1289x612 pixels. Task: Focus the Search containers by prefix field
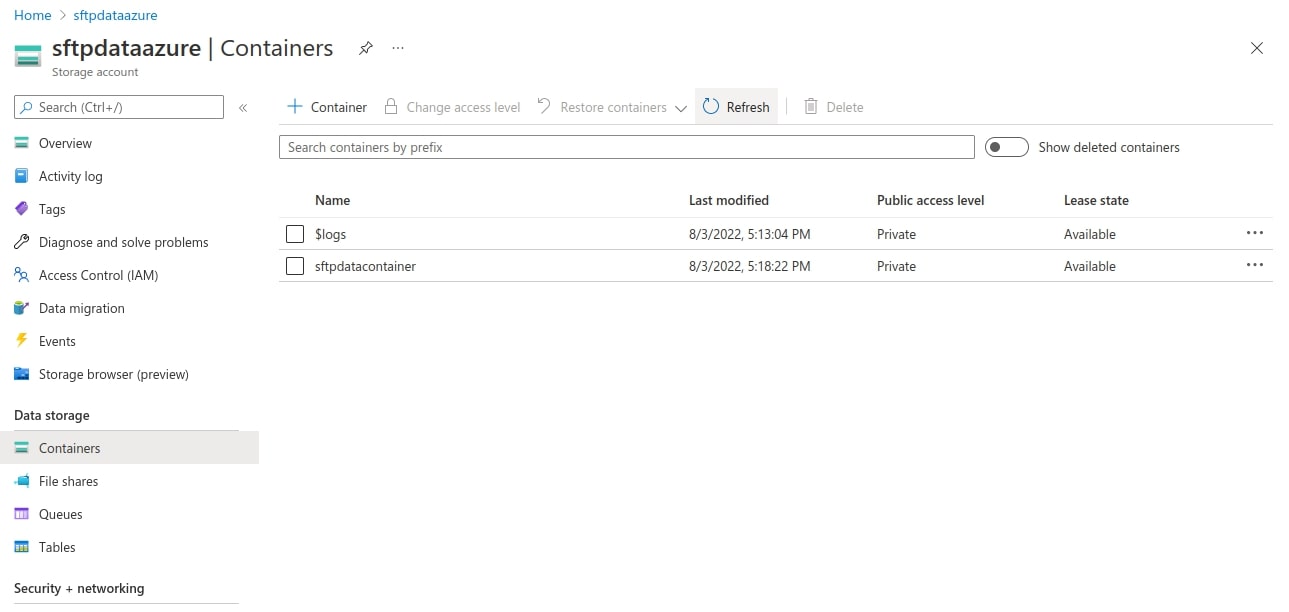point(627,147)
